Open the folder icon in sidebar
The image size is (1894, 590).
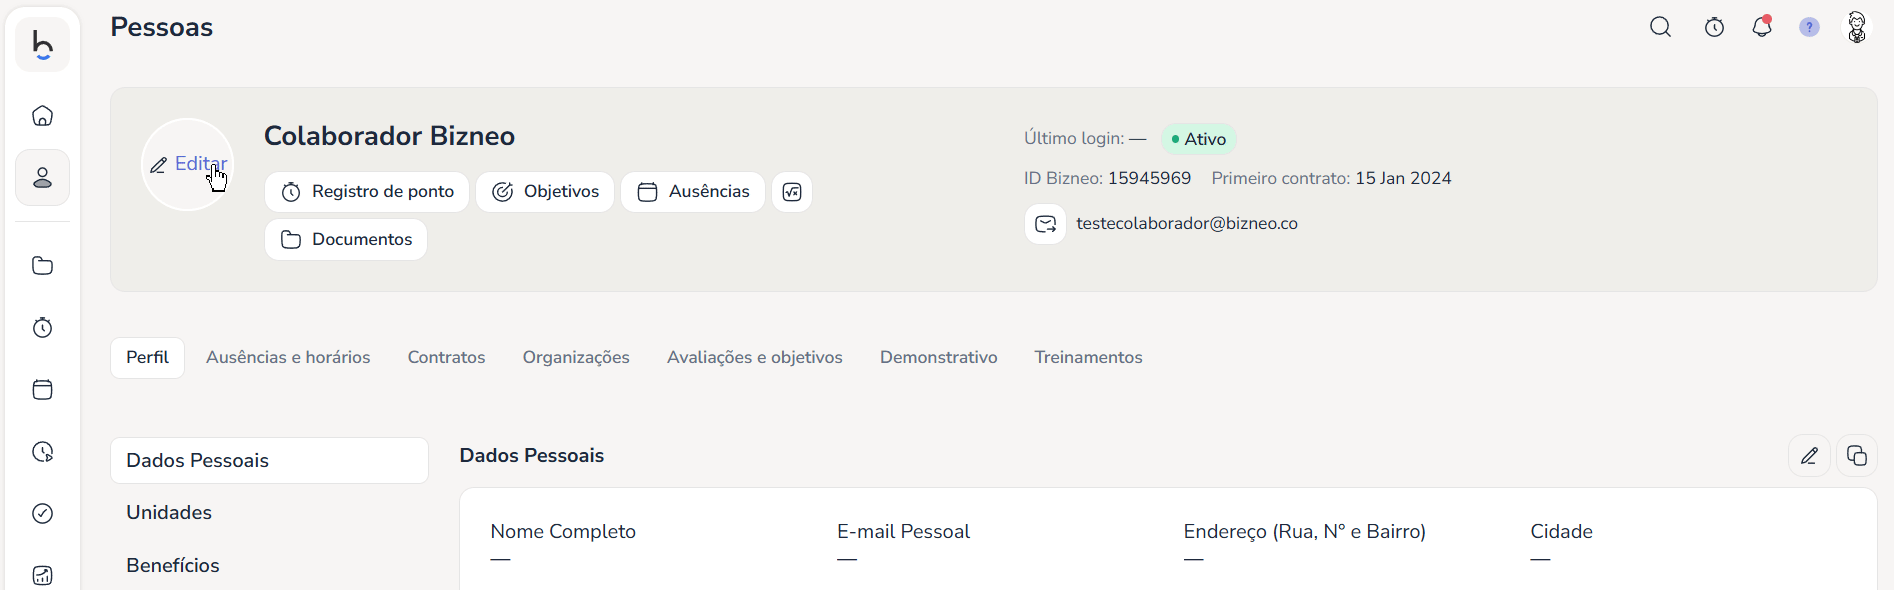click(x=43, y=266)
